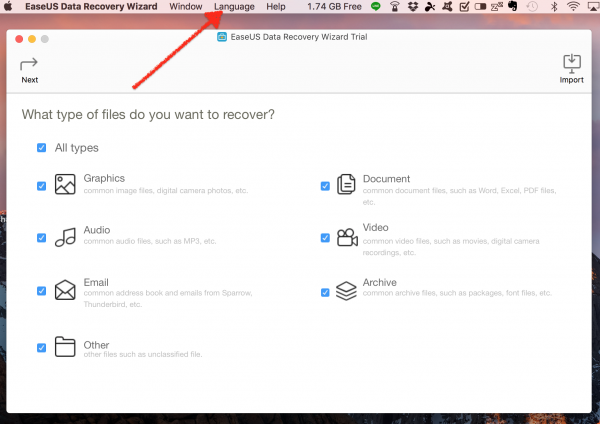Click the Email envelope icon
The height and width of the screenshot is (424, 600).
click(65, 290)
